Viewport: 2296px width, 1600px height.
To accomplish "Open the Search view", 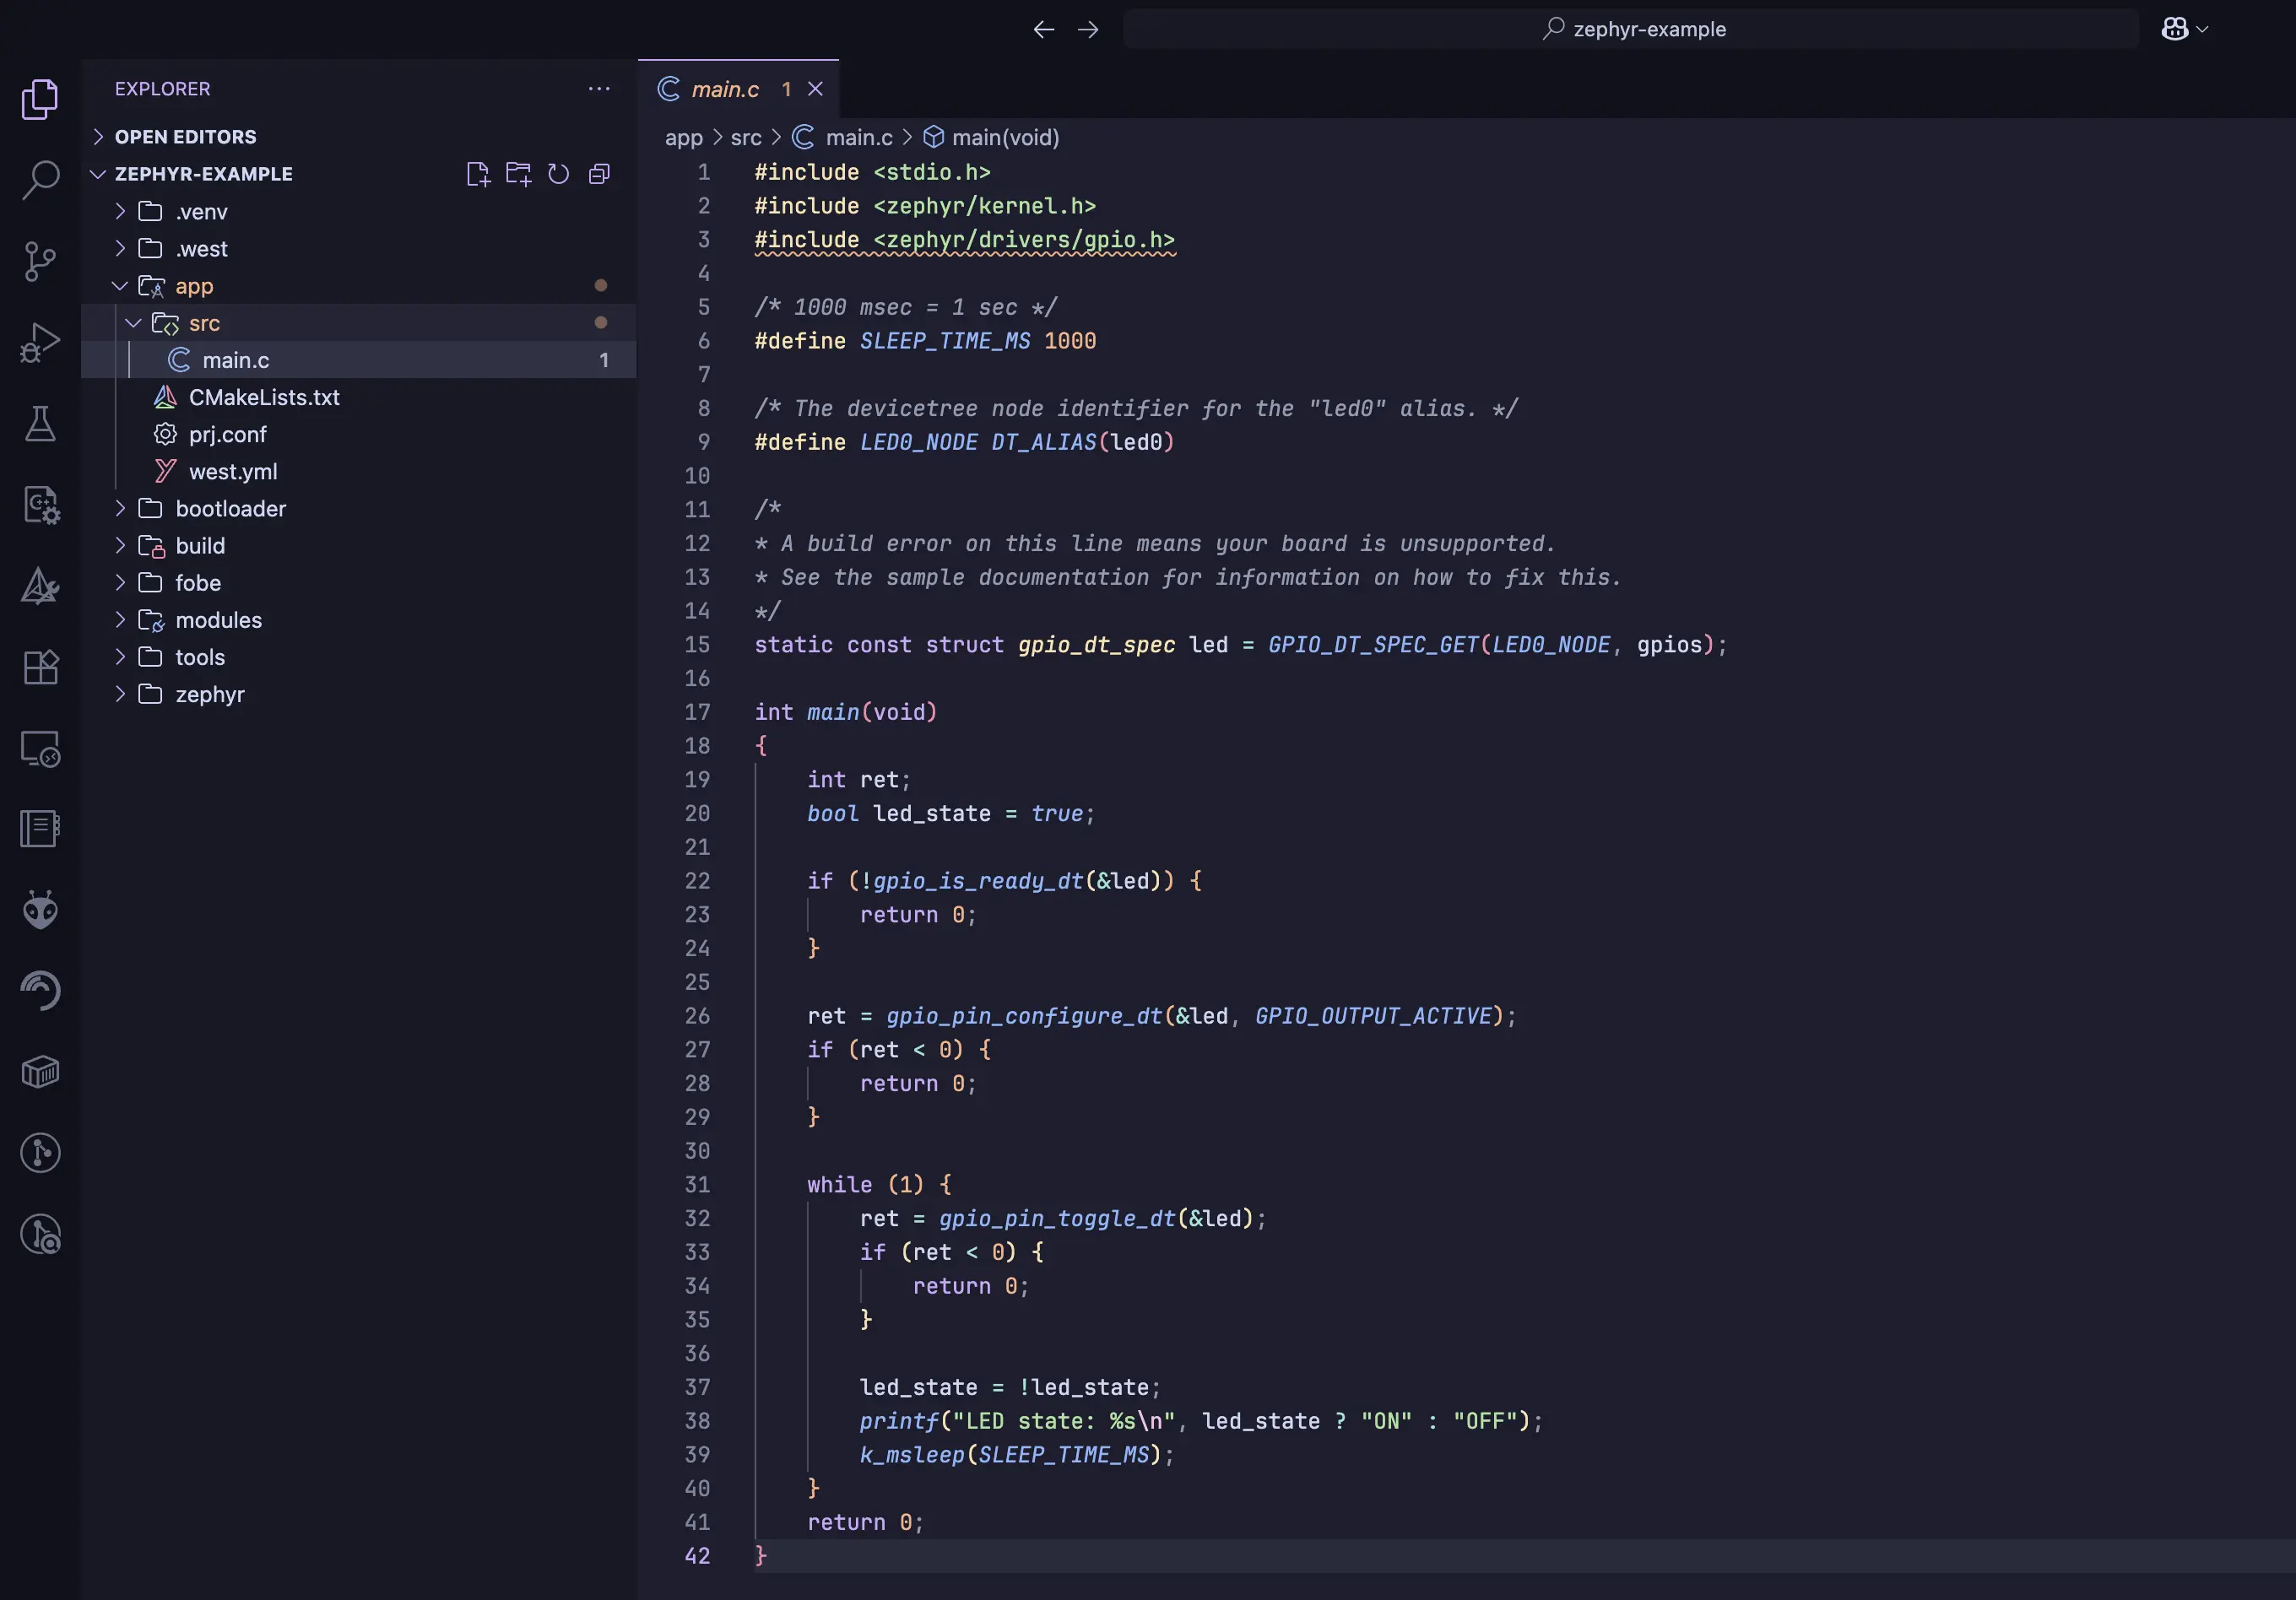I will [x=40, y=180].
